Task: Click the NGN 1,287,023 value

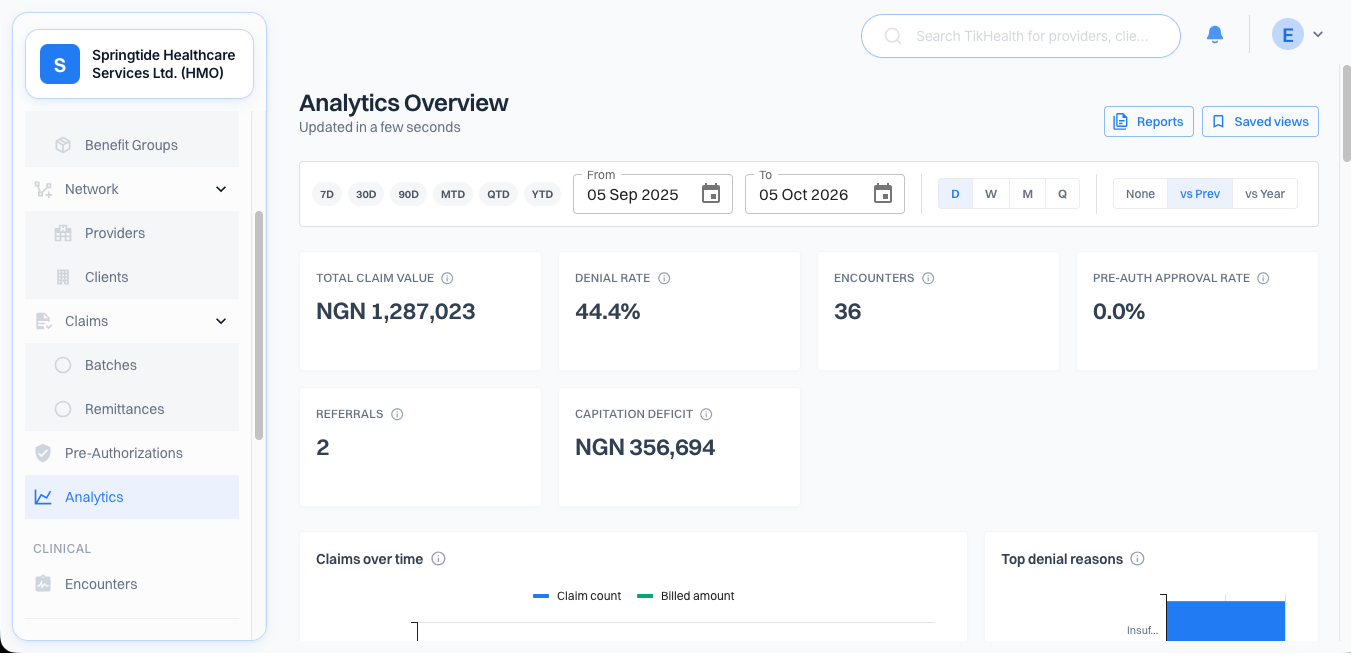Action: 396,311
